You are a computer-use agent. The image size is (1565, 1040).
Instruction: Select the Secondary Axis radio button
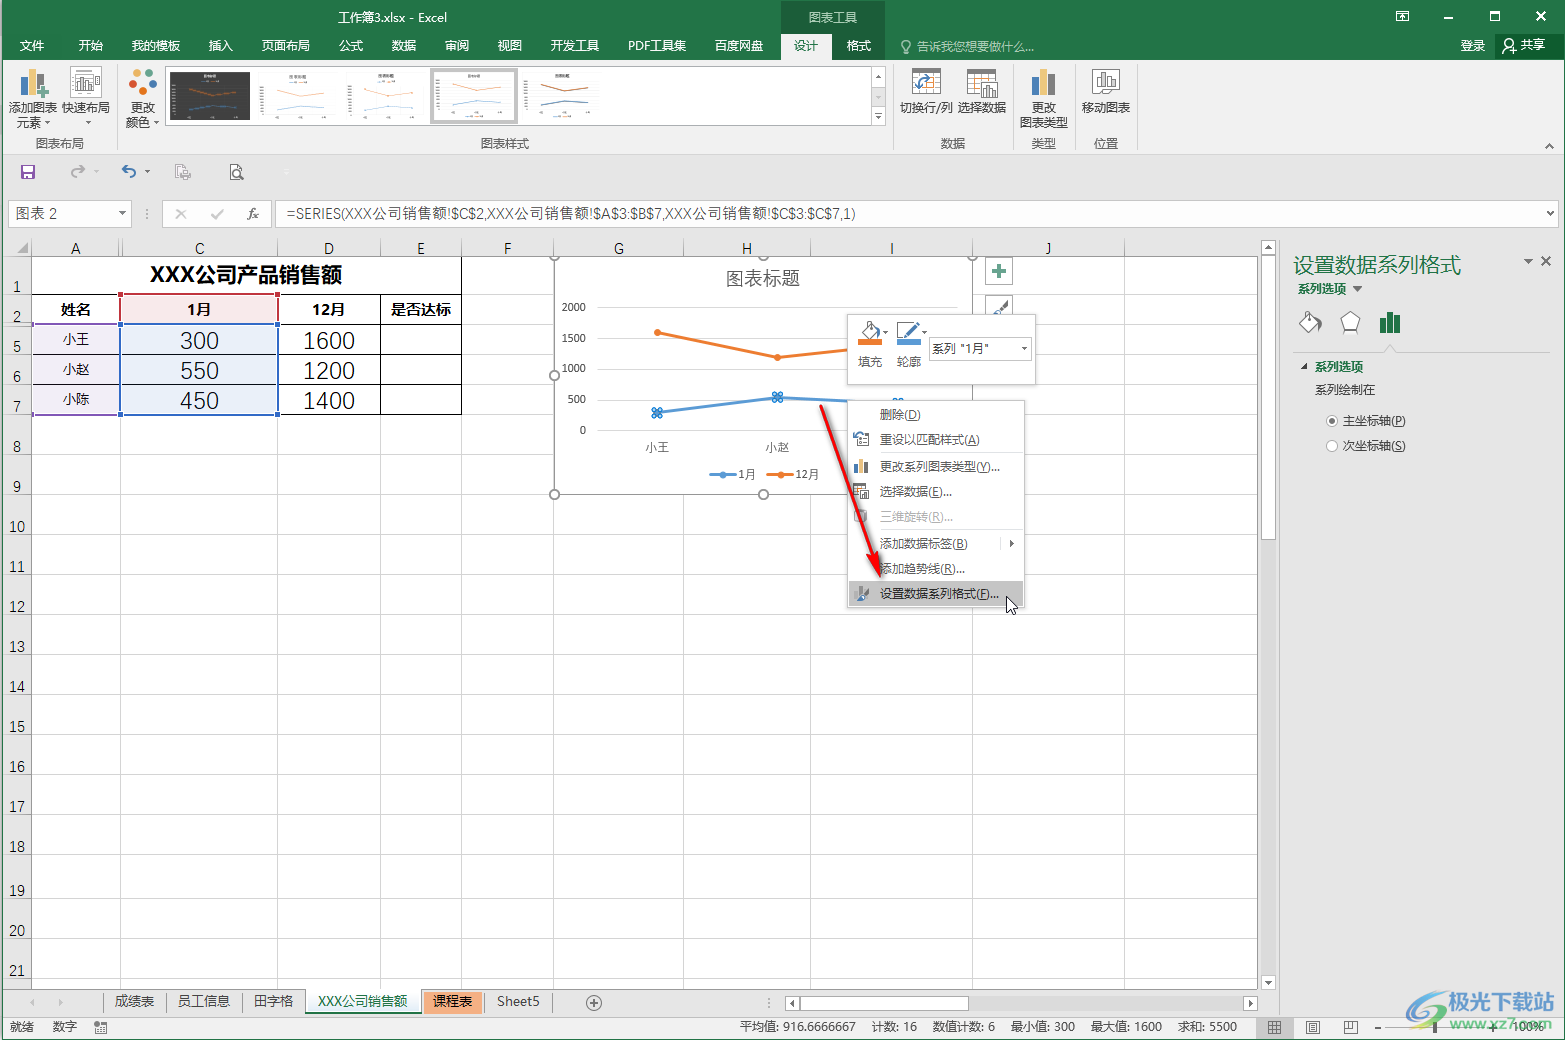click(x=1332, y=446)
